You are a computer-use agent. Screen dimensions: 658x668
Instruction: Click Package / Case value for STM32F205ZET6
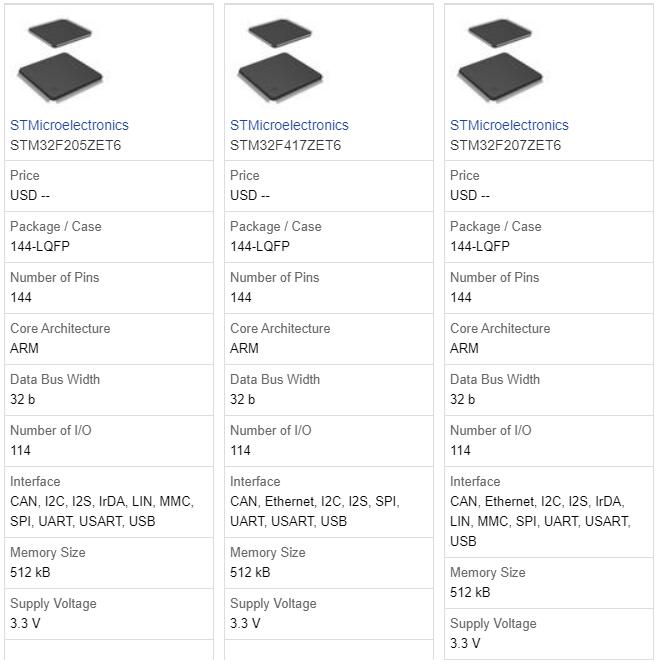coord(40,246)
